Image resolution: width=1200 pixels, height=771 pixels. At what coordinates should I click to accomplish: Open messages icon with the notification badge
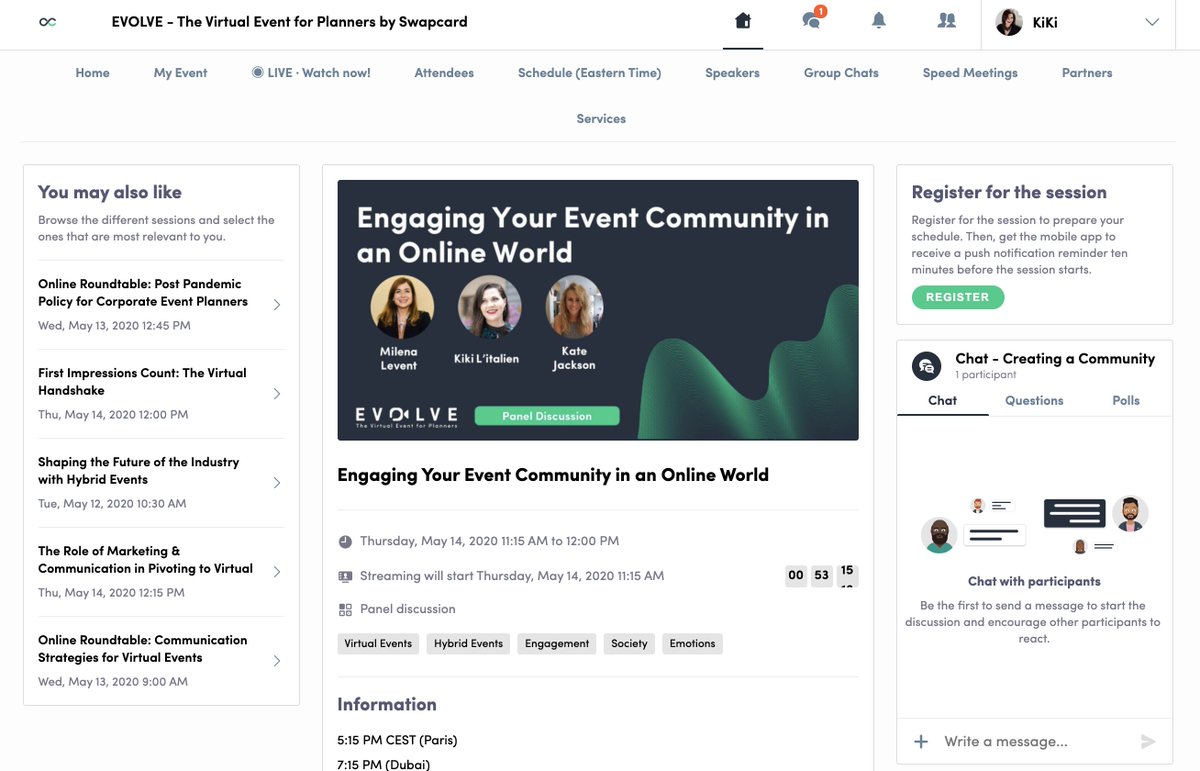(812, 21)
